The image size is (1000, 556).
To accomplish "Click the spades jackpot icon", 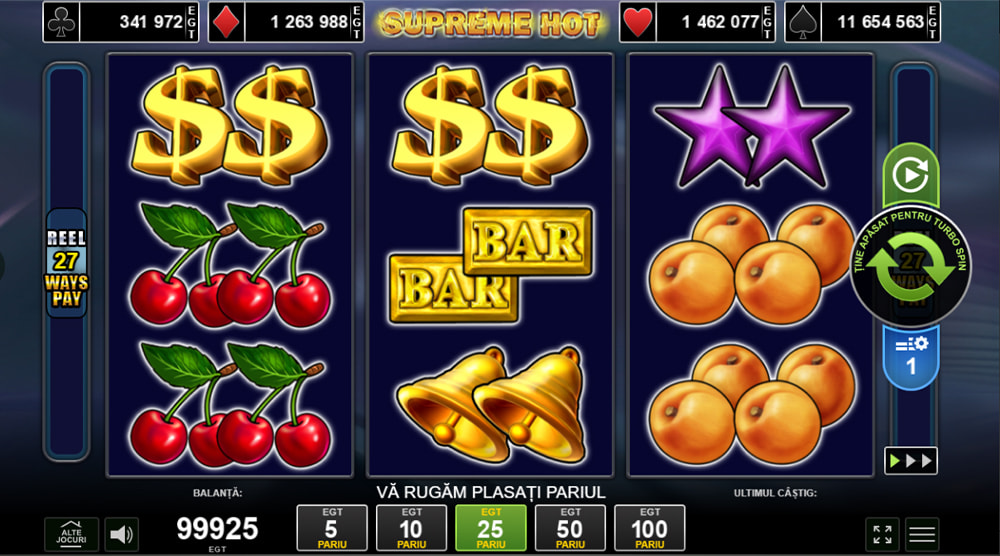I will point(803,22).
